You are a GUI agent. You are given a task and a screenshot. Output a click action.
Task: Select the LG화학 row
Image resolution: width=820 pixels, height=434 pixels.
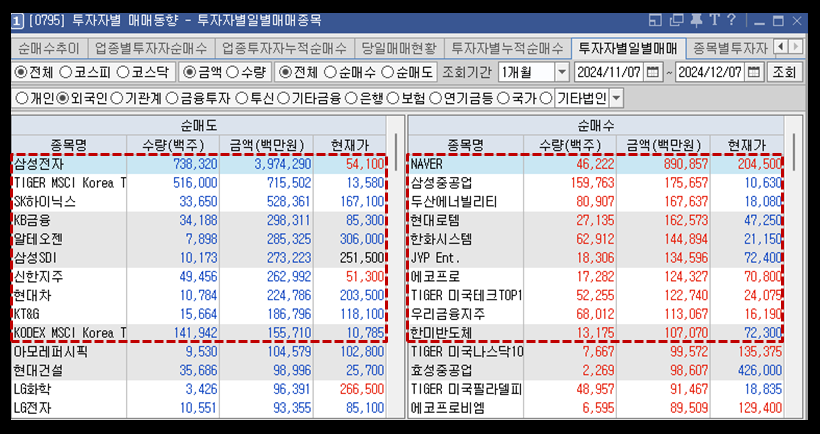(199, 390)
